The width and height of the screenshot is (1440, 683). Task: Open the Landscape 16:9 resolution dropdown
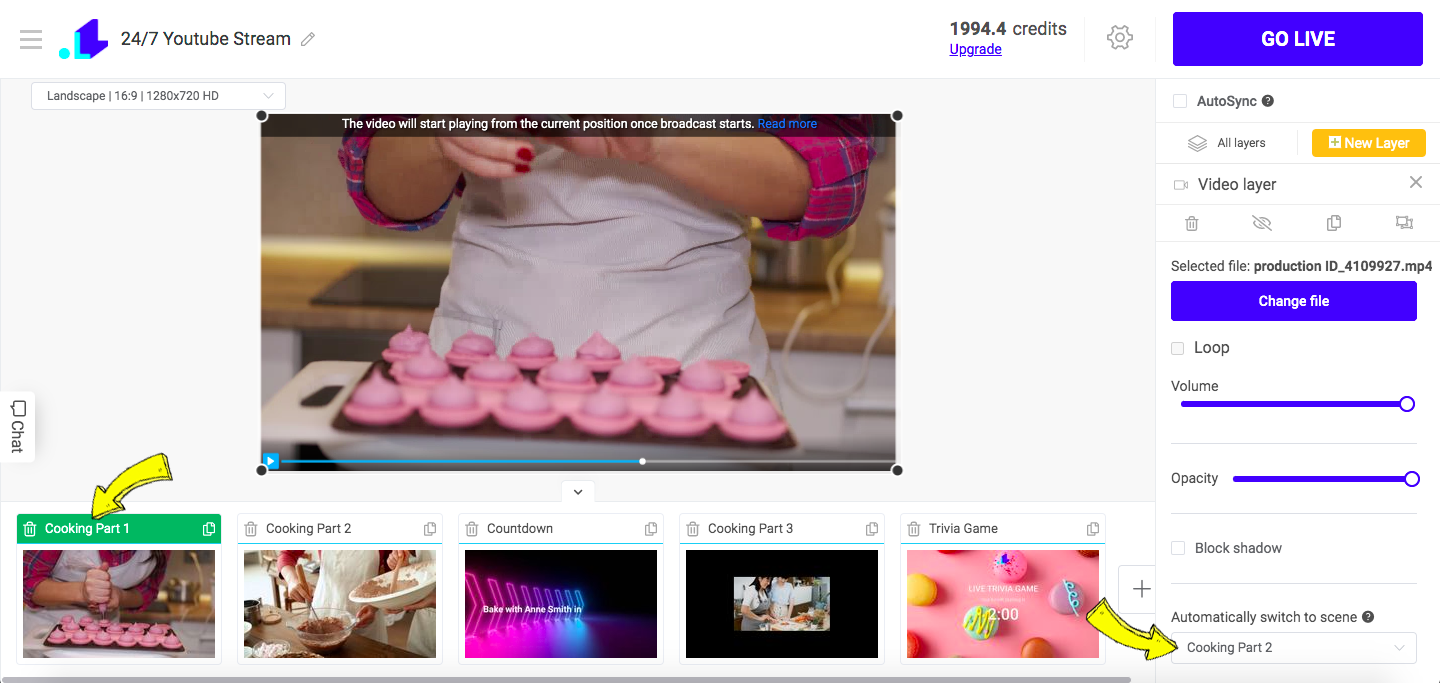tap(157, 95)
